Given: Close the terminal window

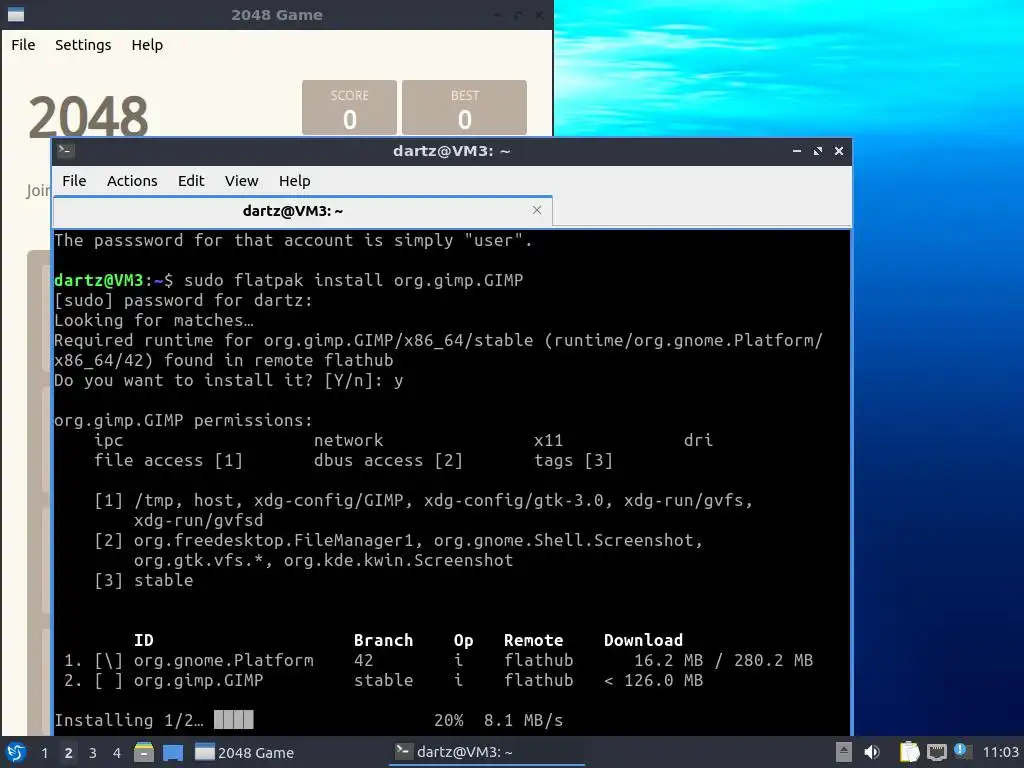Looking at the screenshot, I should 839,151.
